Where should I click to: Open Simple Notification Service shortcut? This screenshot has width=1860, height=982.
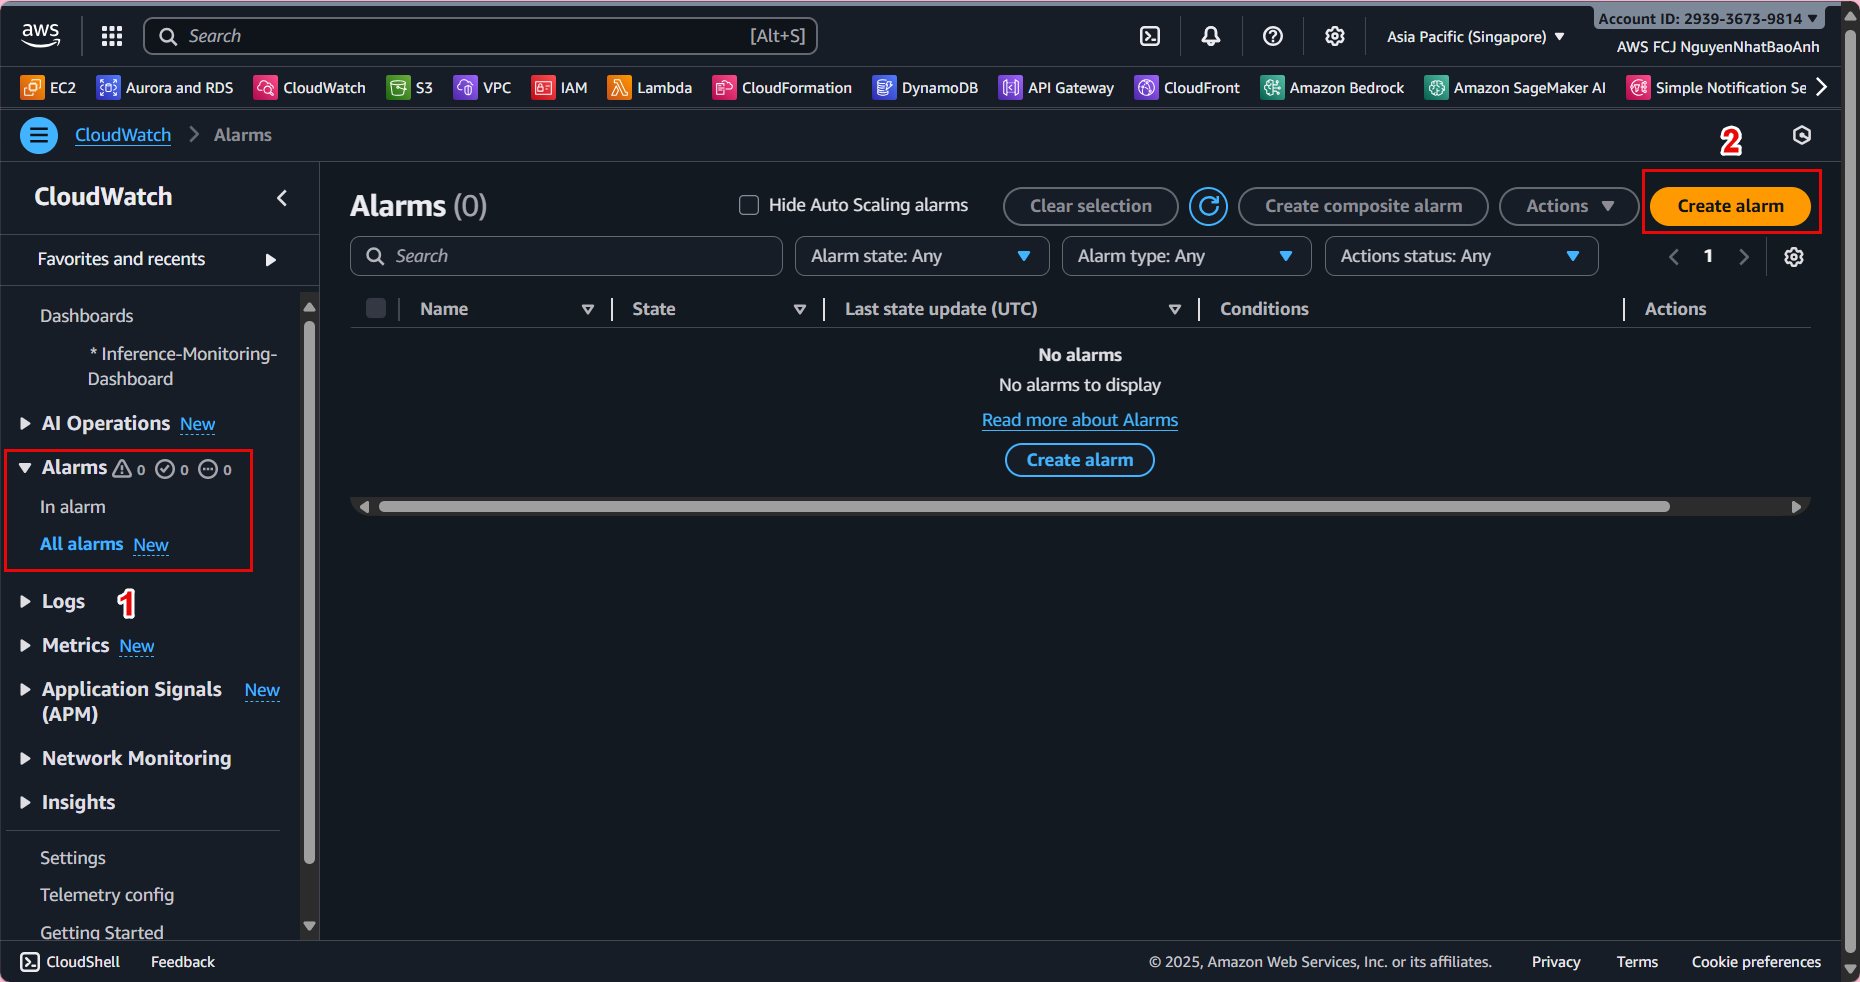pos(1716,88)
